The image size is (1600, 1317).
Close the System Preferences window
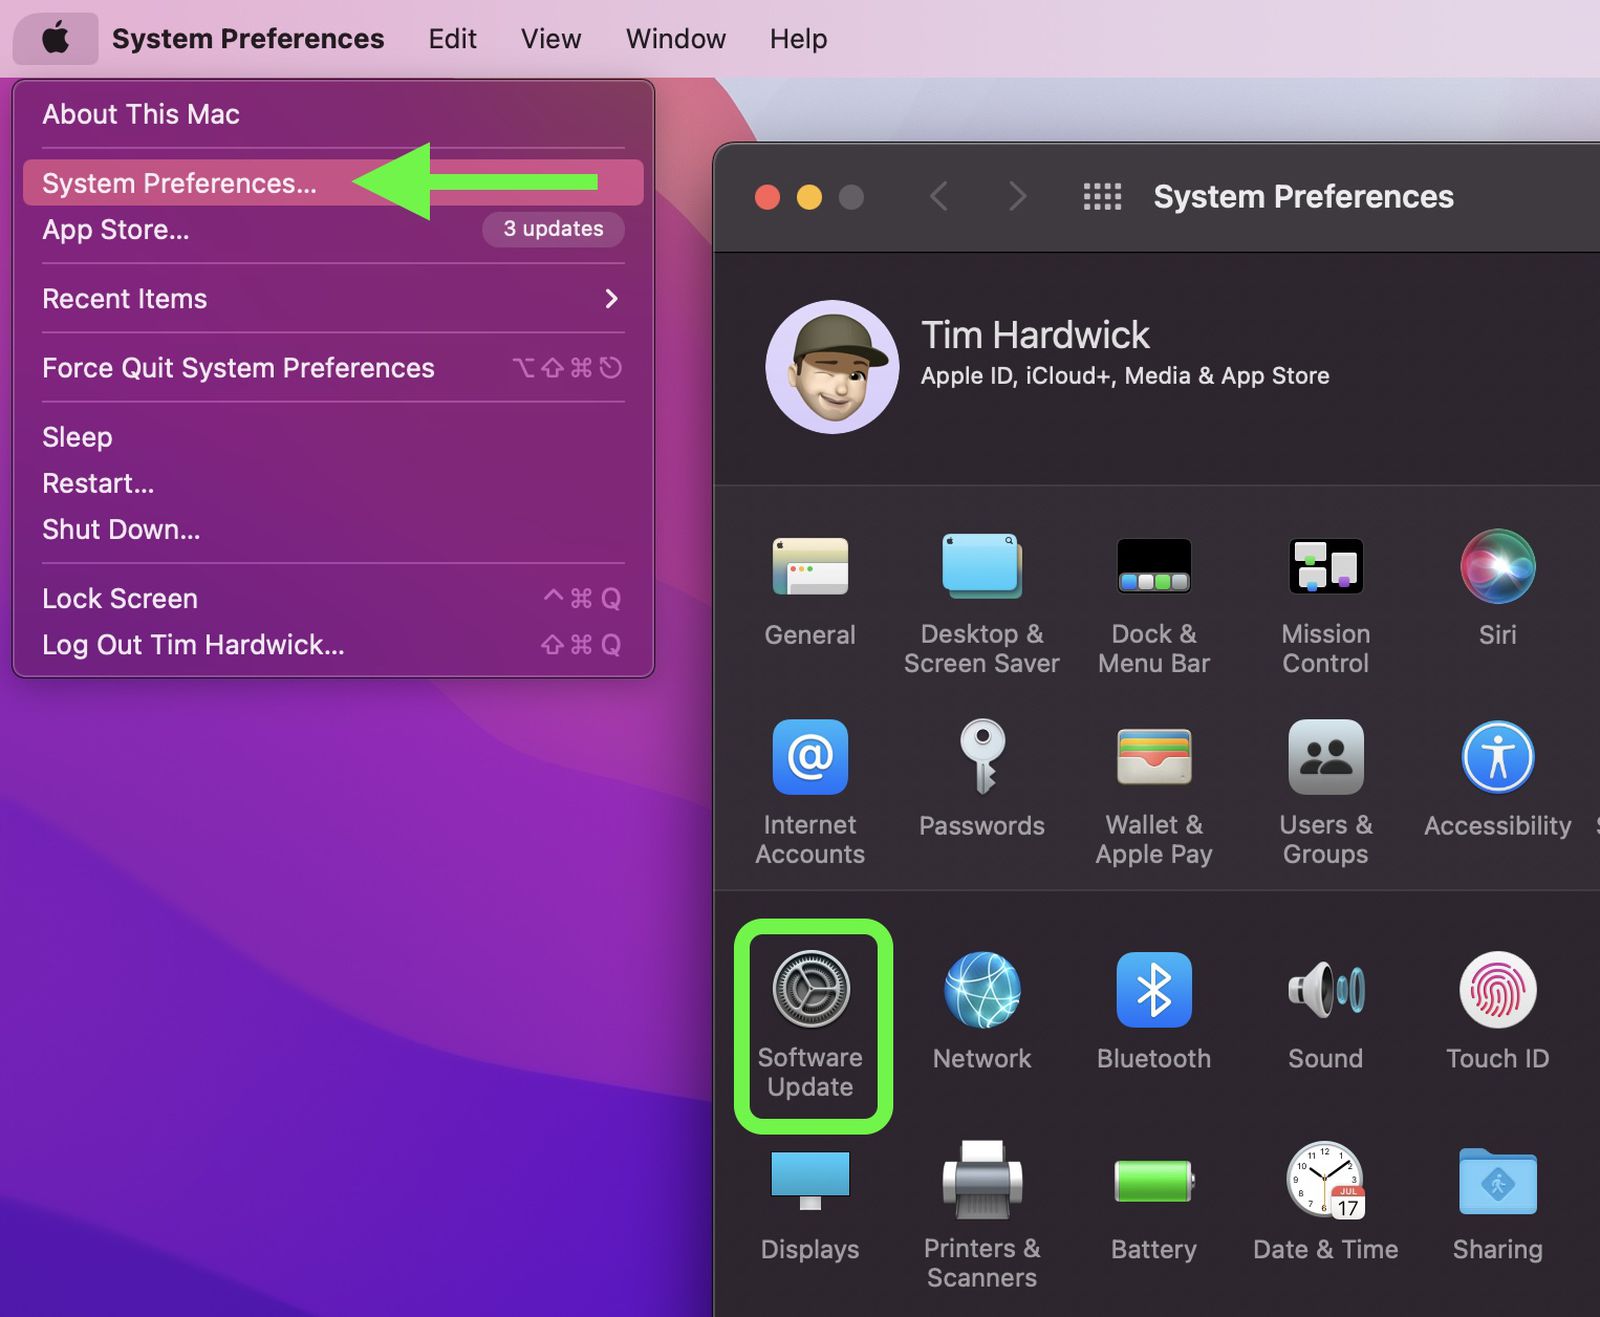click(x=767, y=197)
